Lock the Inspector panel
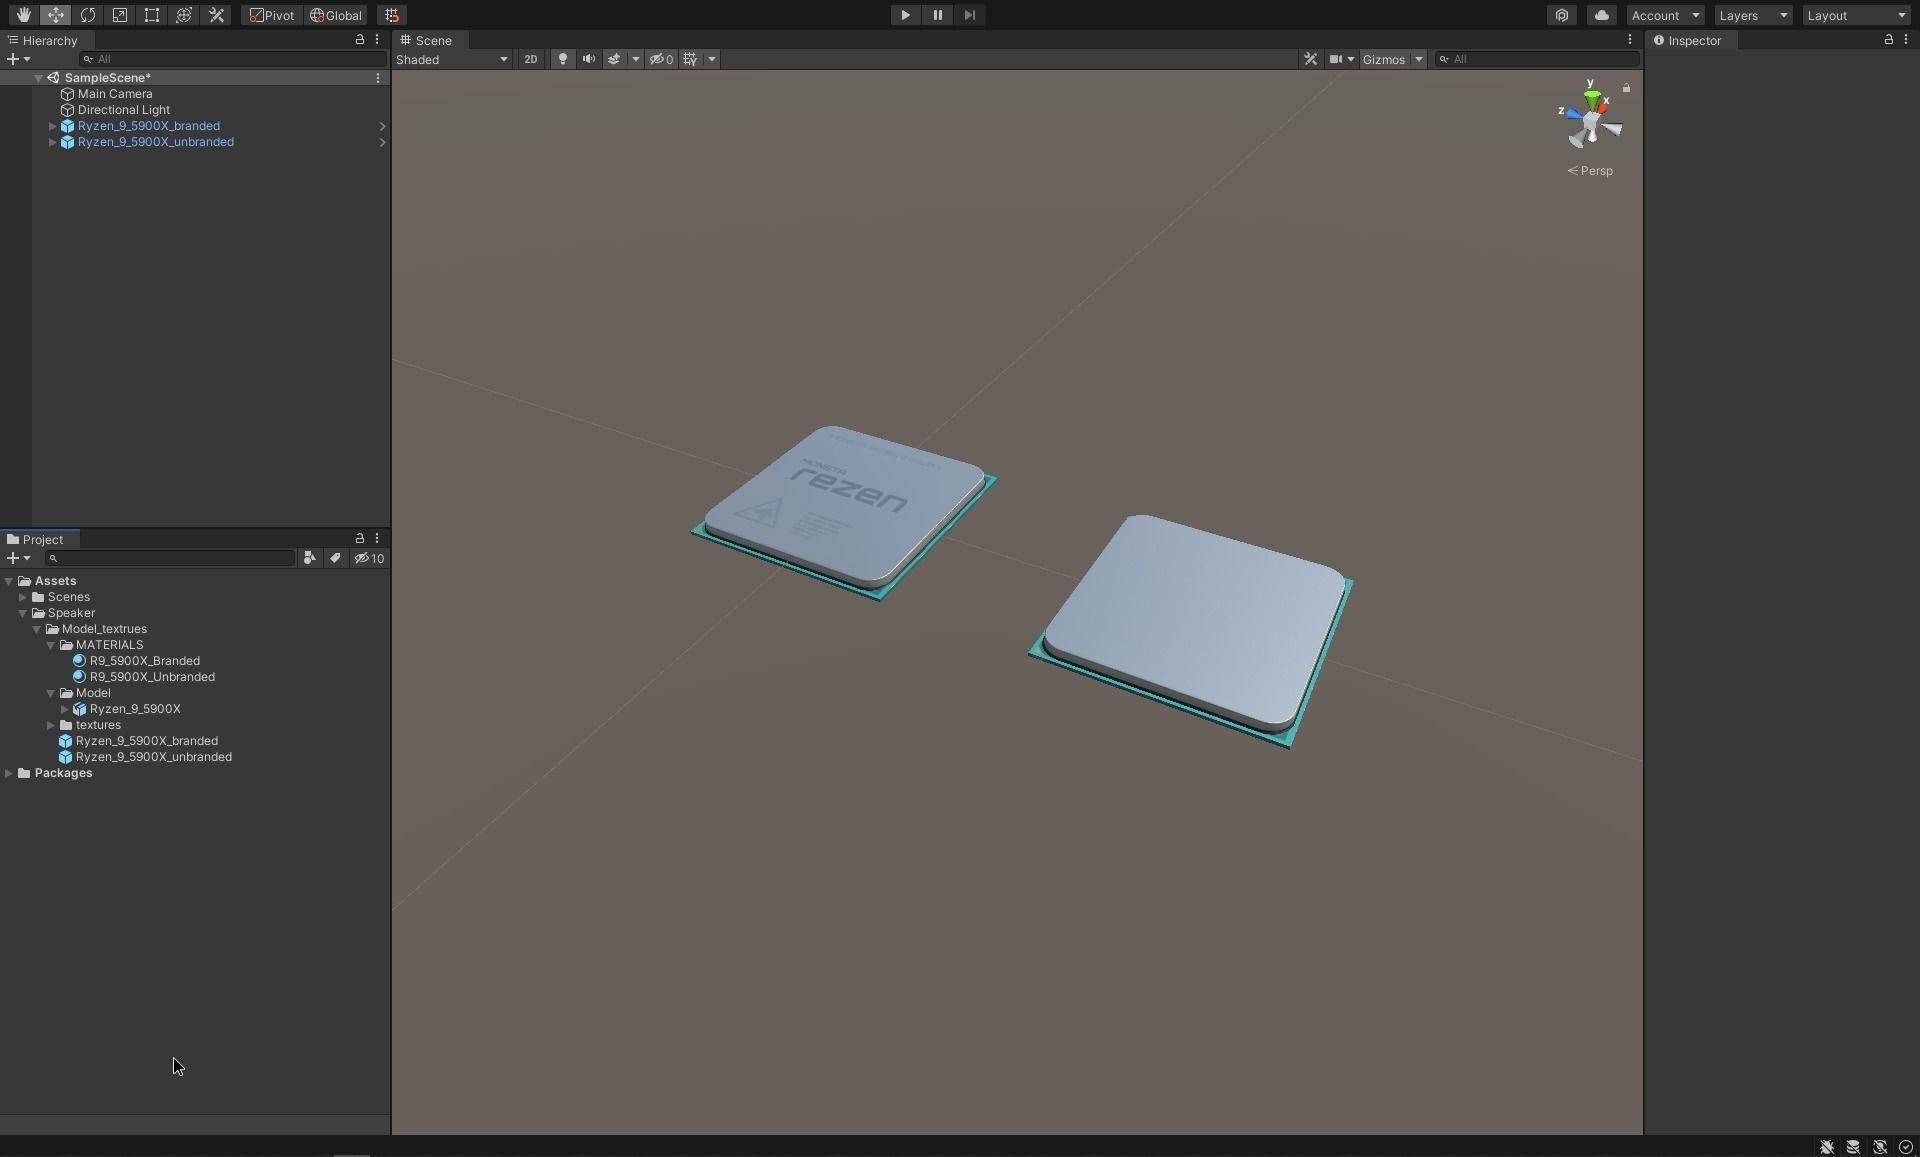Viewport: 1920px width, 1157px height. pos(1888,39)
